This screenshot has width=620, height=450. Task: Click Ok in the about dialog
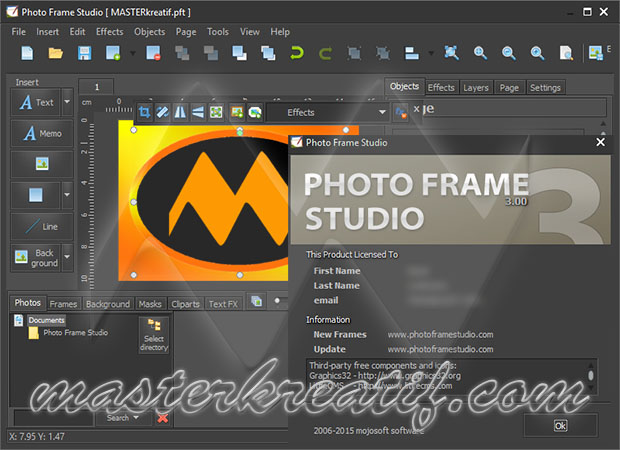pyautogui.click(x=560, y=425)
